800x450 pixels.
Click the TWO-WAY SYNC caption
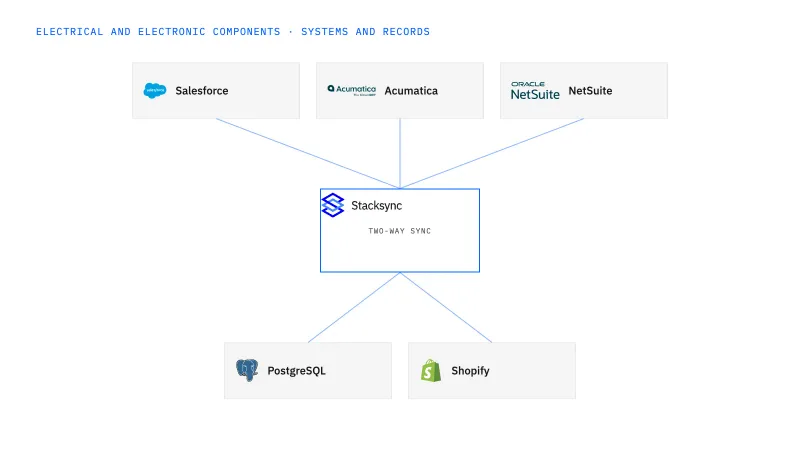[399, 231]
